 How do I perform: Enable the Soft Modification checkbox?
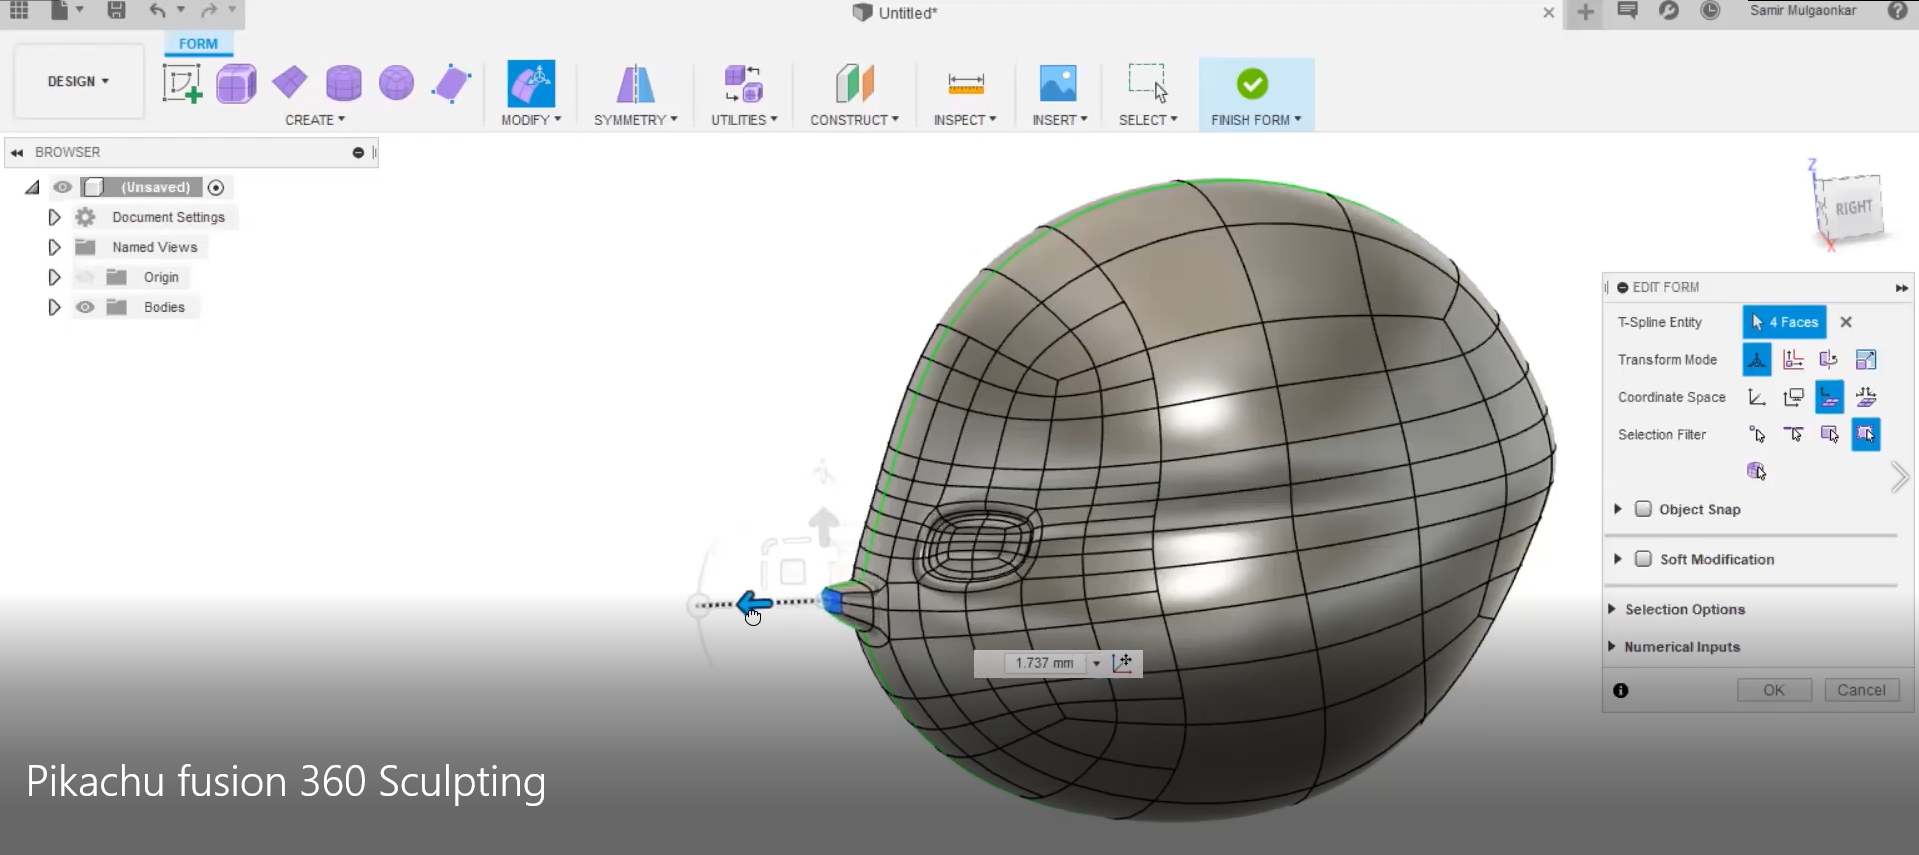click(1643, 559)
